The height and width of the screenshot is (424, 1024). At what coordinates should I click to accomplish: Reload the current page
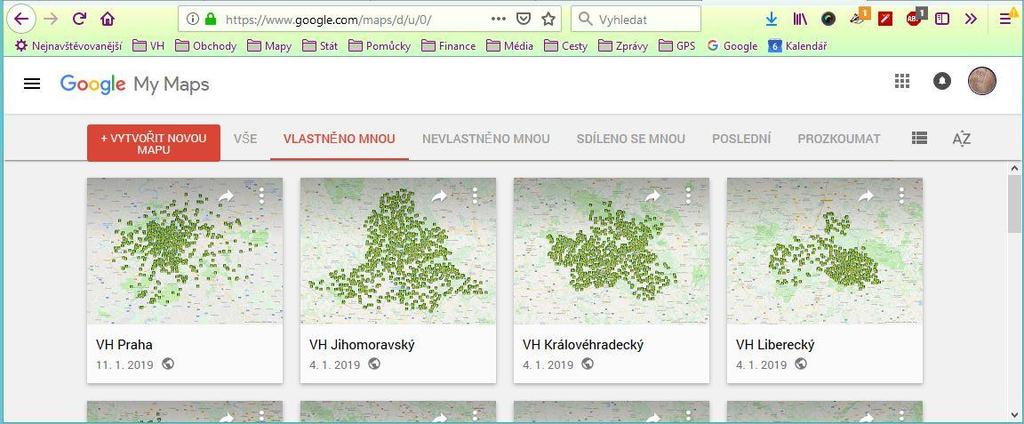(x=80, y=19)
